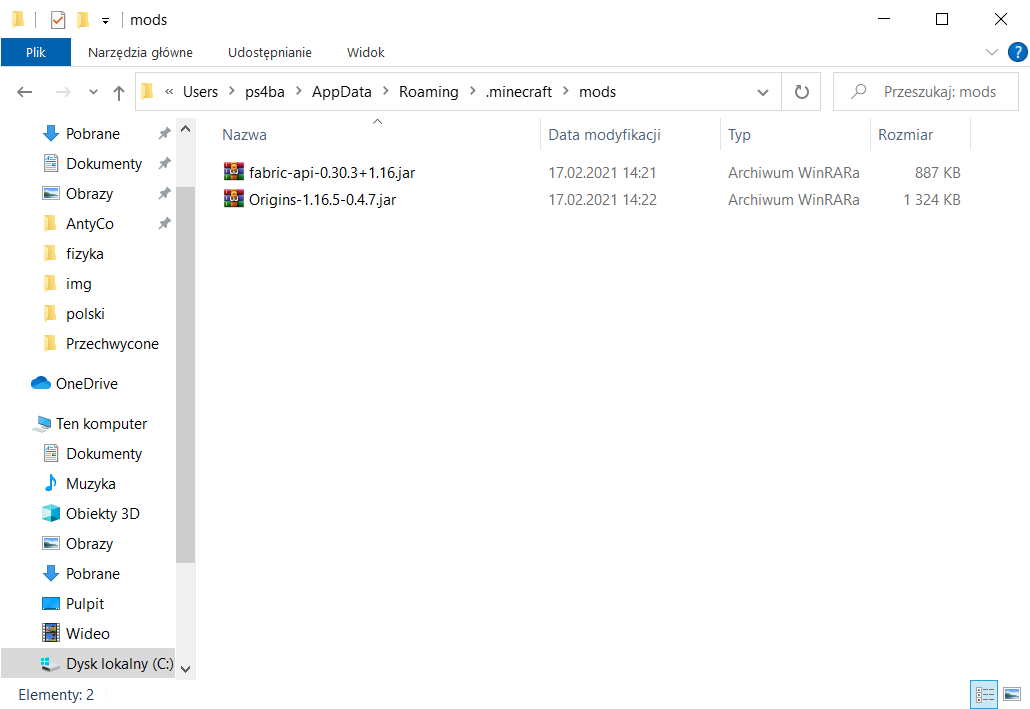Select the fabric-api-0.30.3+1.16.jar file
1030x709 pixels.
(332, 172)
